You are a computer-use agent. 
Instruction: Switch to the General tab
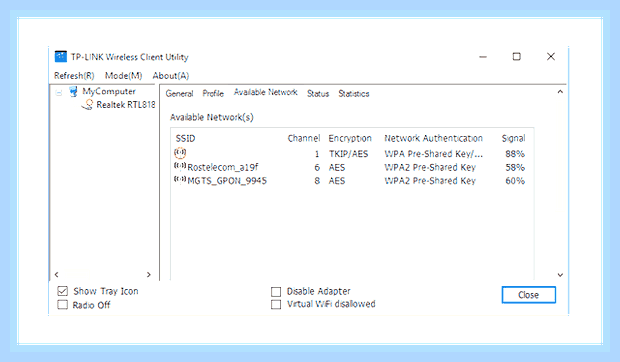tap(180, 94)
